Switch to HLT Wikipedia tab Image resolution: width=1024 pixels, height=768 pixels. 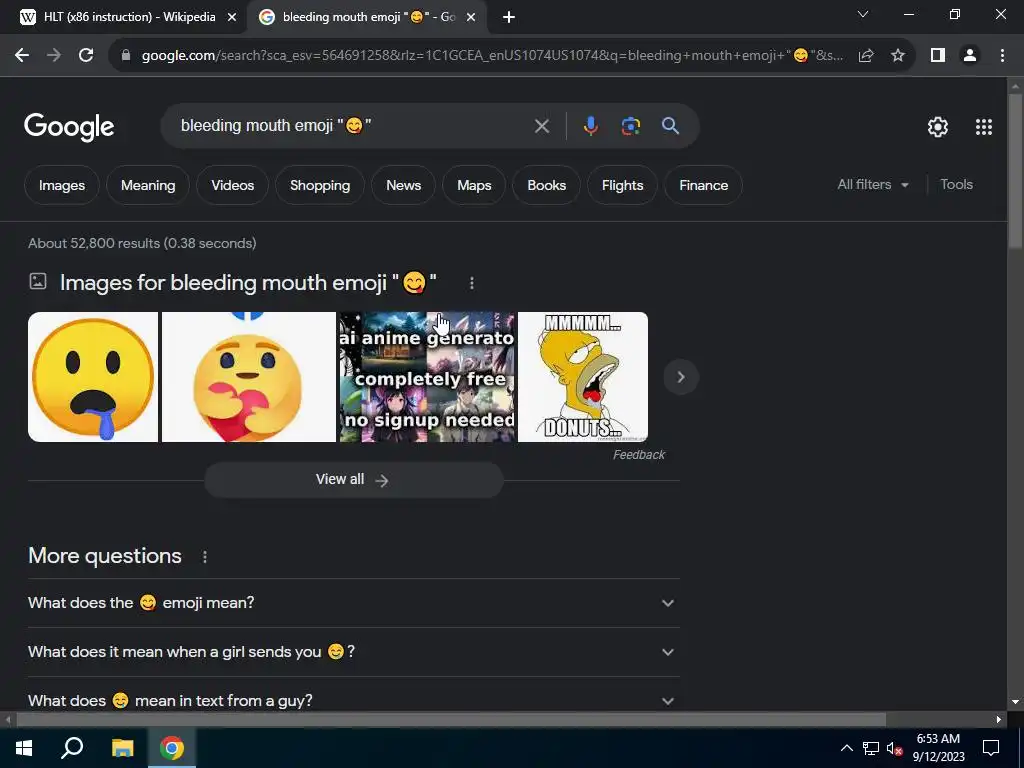click(129, 17)
